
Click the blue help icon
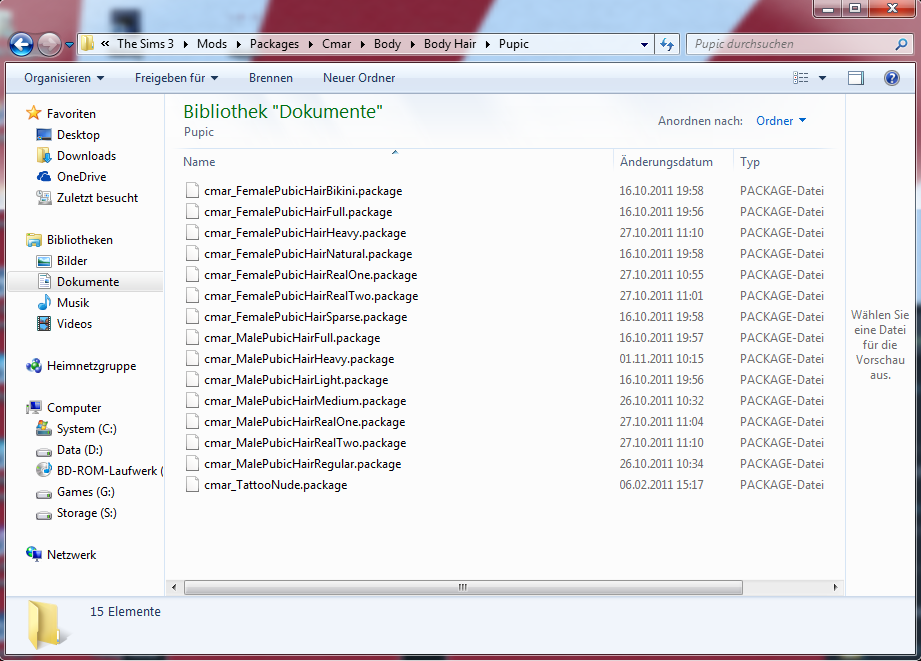pos(892,78)
